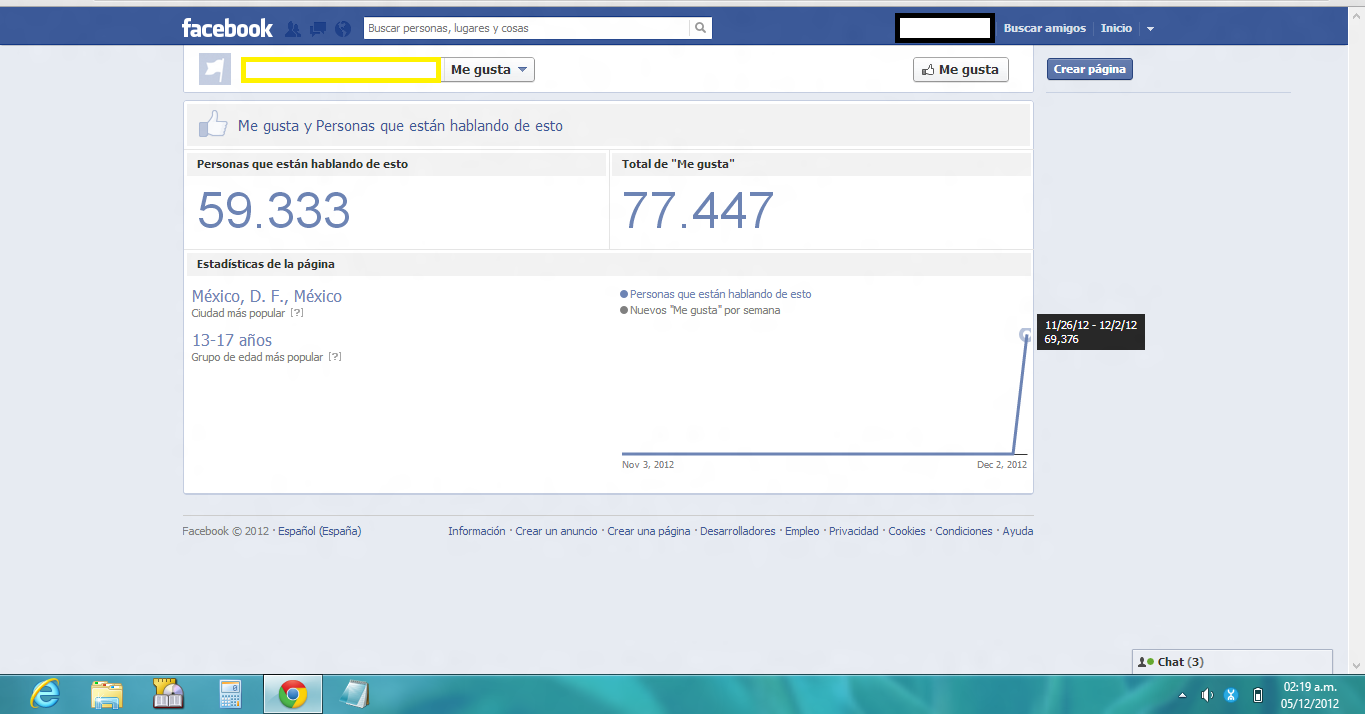1366x716 pixels.
Task: Click the Español (España) language link
Action: 320,531
